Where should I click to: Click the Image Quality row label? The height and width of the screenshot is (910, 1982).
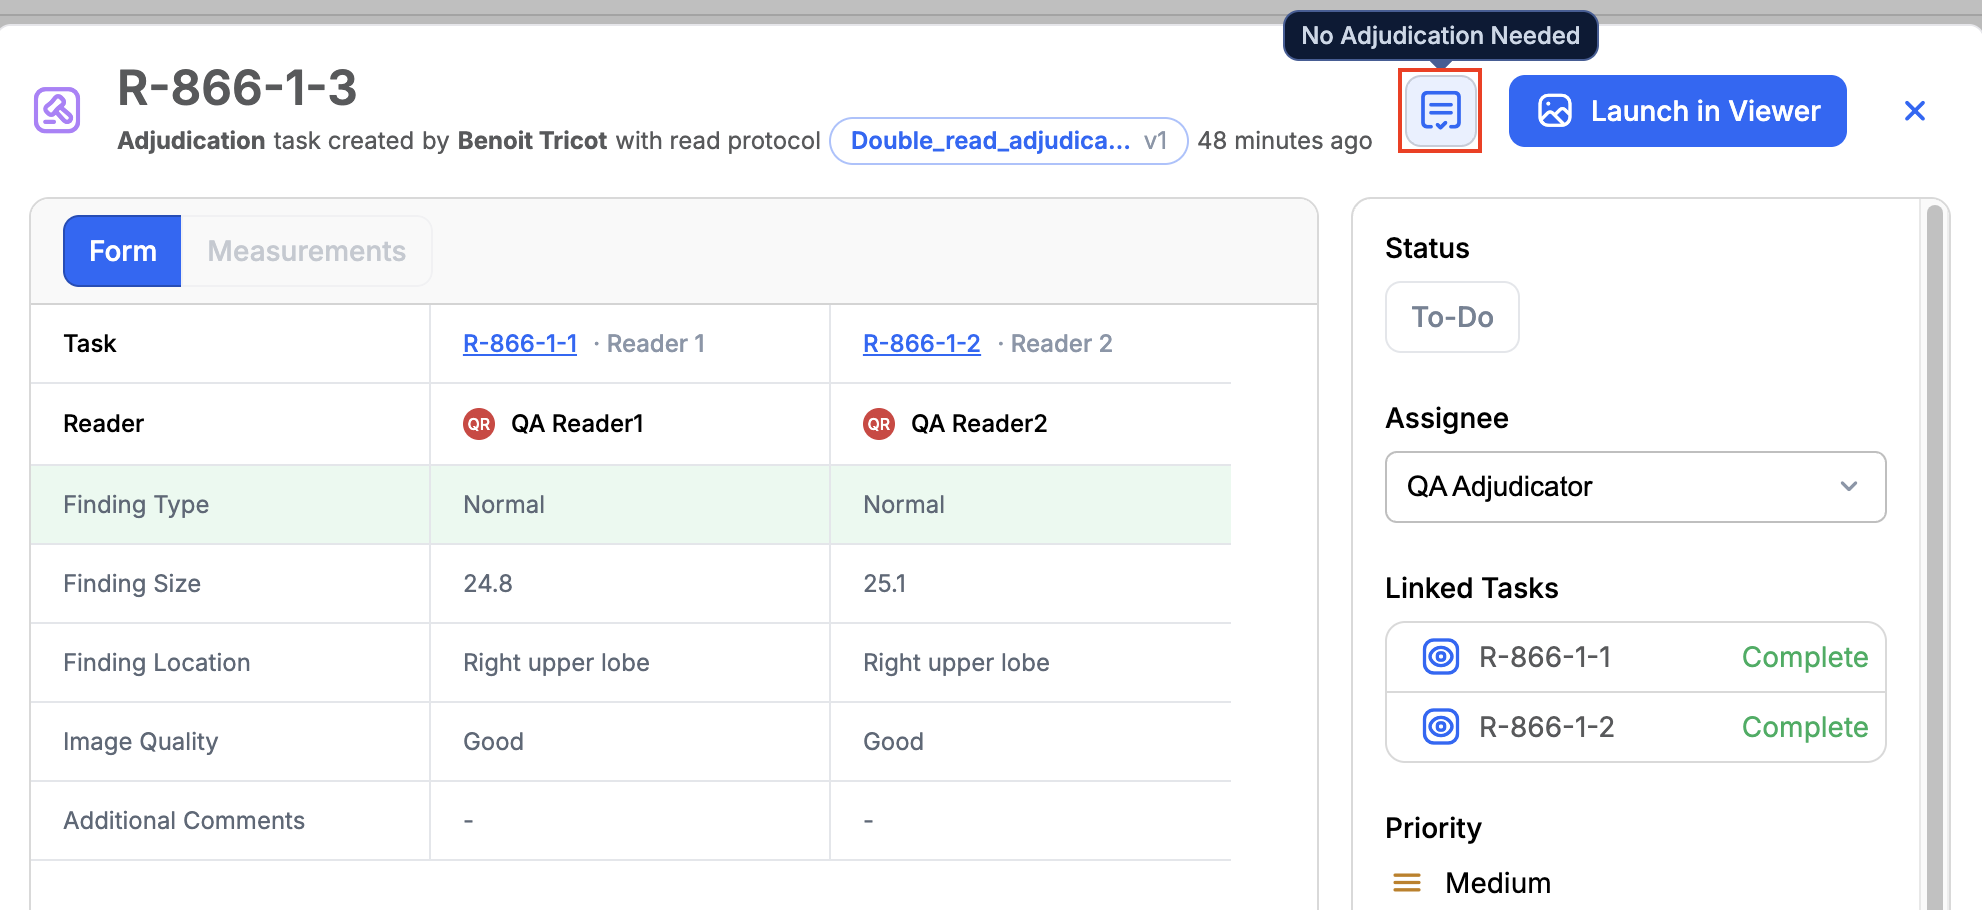(x=140, y=742)
